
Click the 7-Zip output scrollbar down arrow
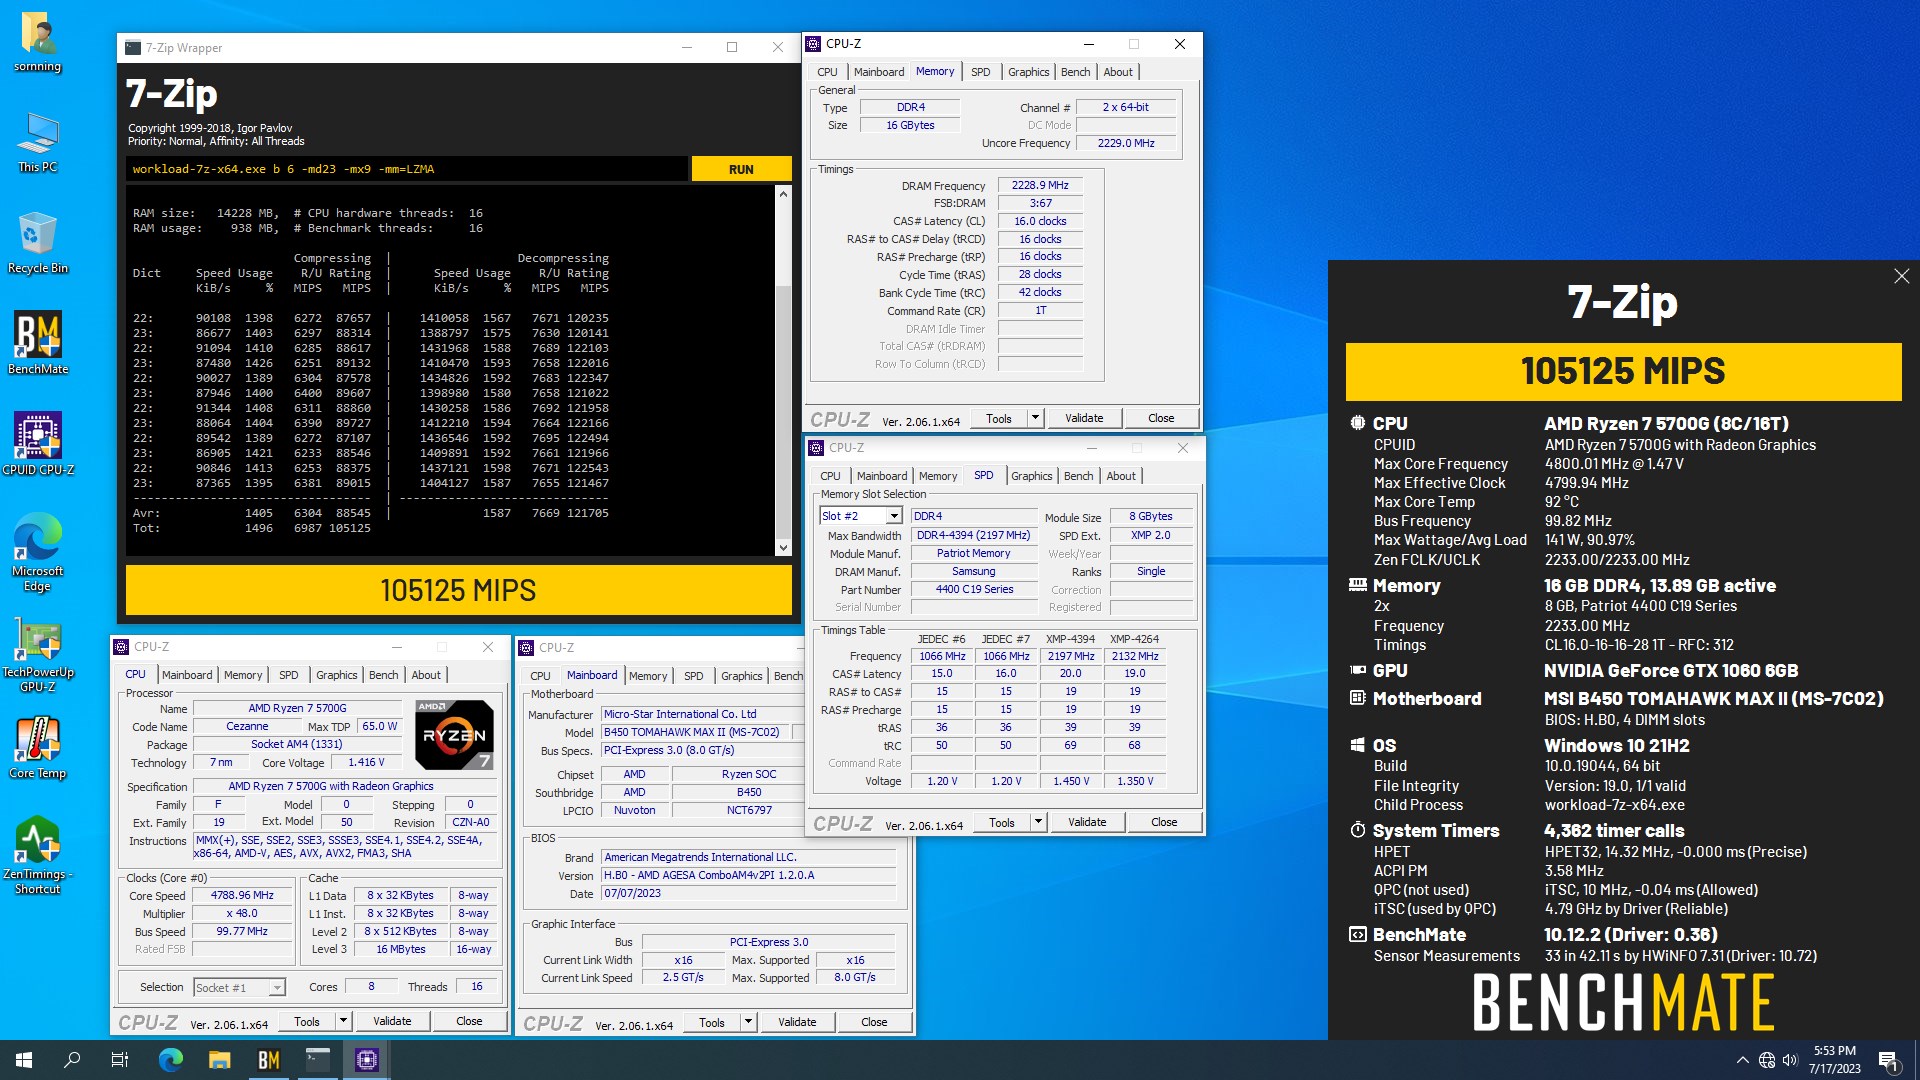pos(783,547)
